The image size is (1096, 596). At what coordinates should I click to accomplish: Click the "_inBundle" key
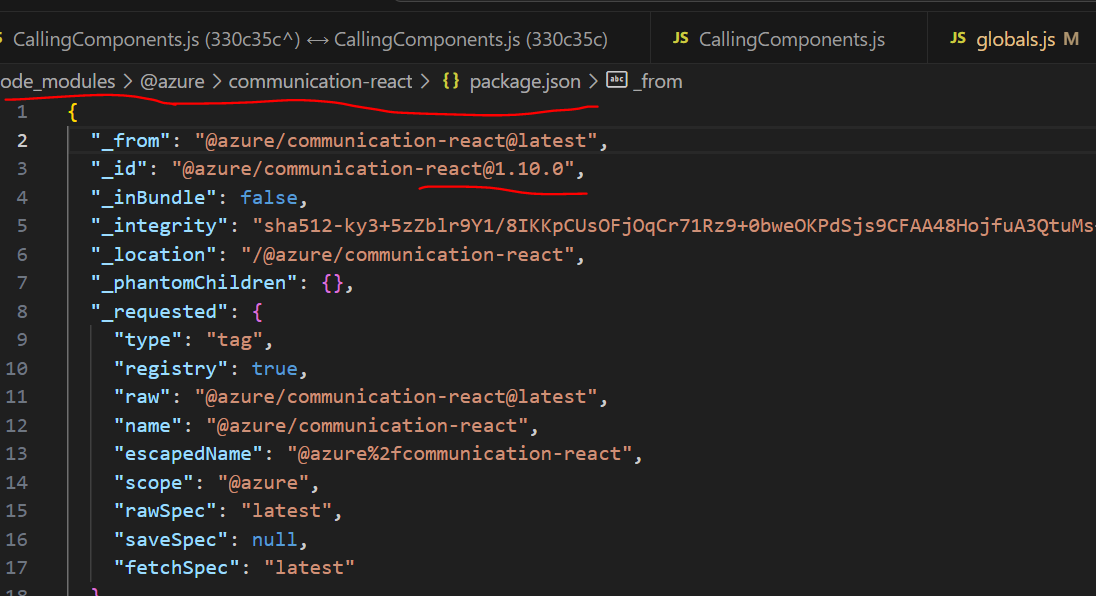(x=154, y=198)
